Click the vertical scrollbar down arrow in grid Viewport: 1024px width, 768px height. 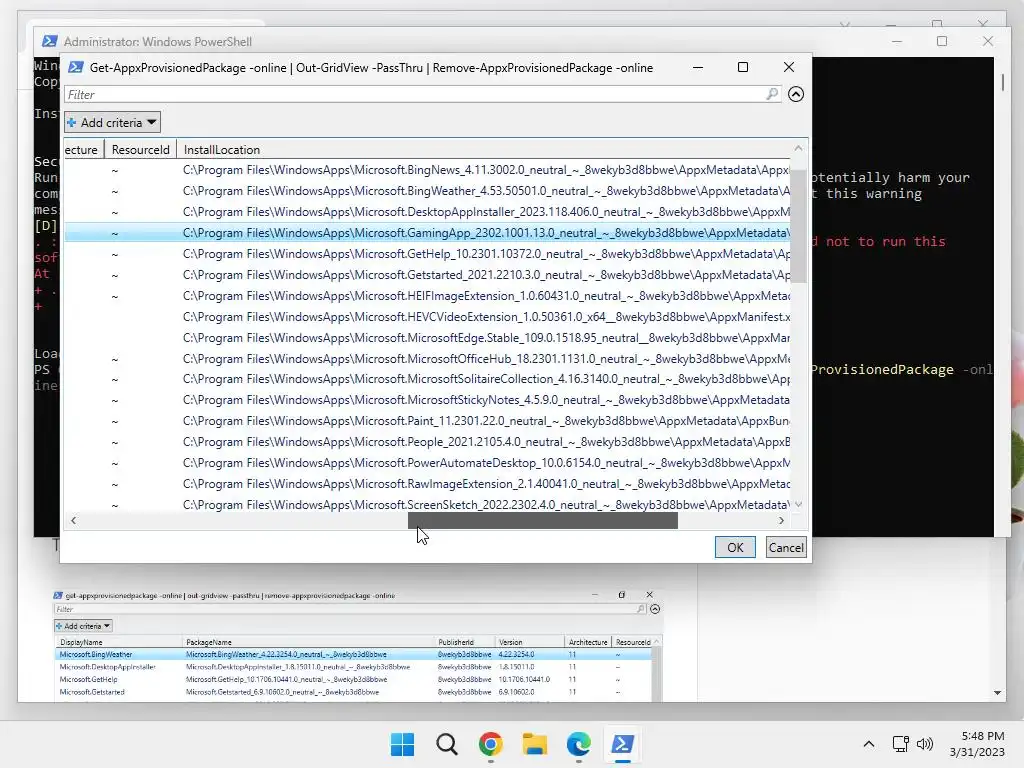point(798,504)
